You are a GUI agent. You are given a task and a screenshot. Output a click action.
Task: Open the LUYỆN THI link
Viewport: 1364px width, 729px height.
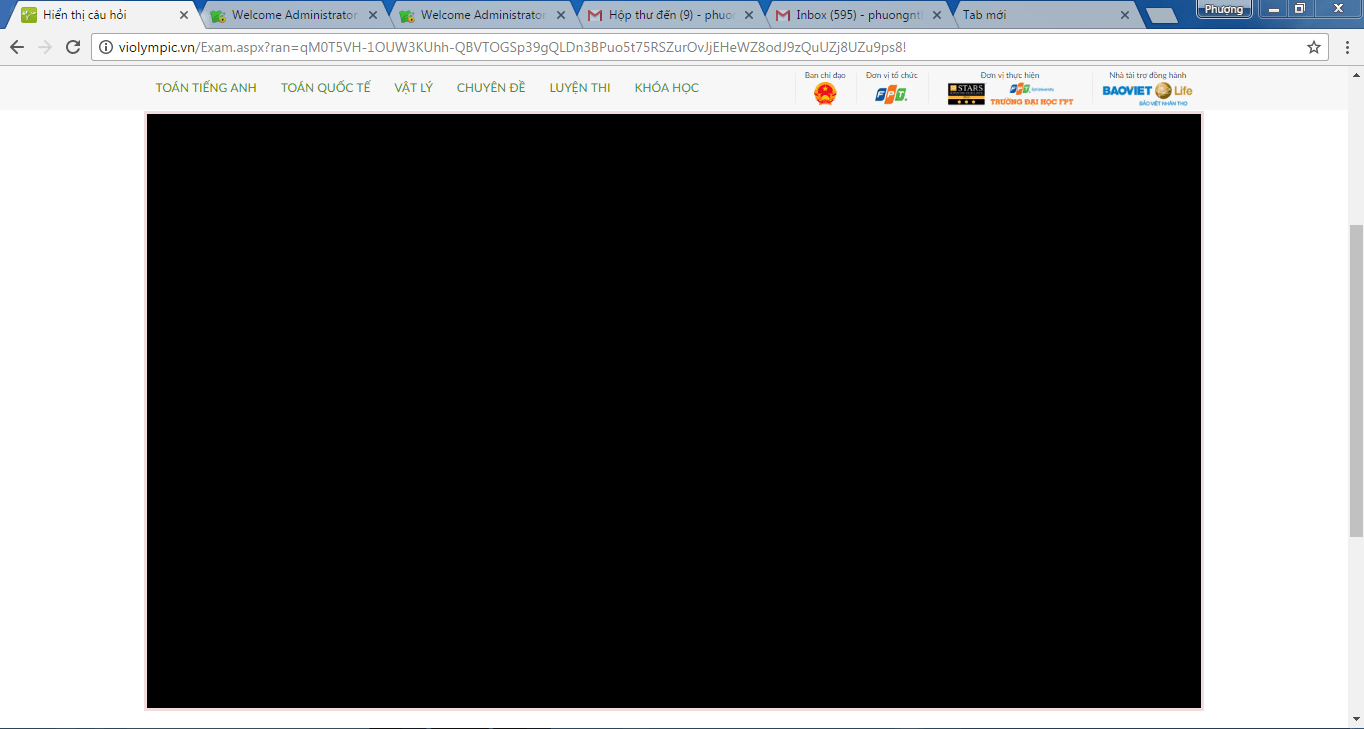pyautogui.click(x=579, y=88)
